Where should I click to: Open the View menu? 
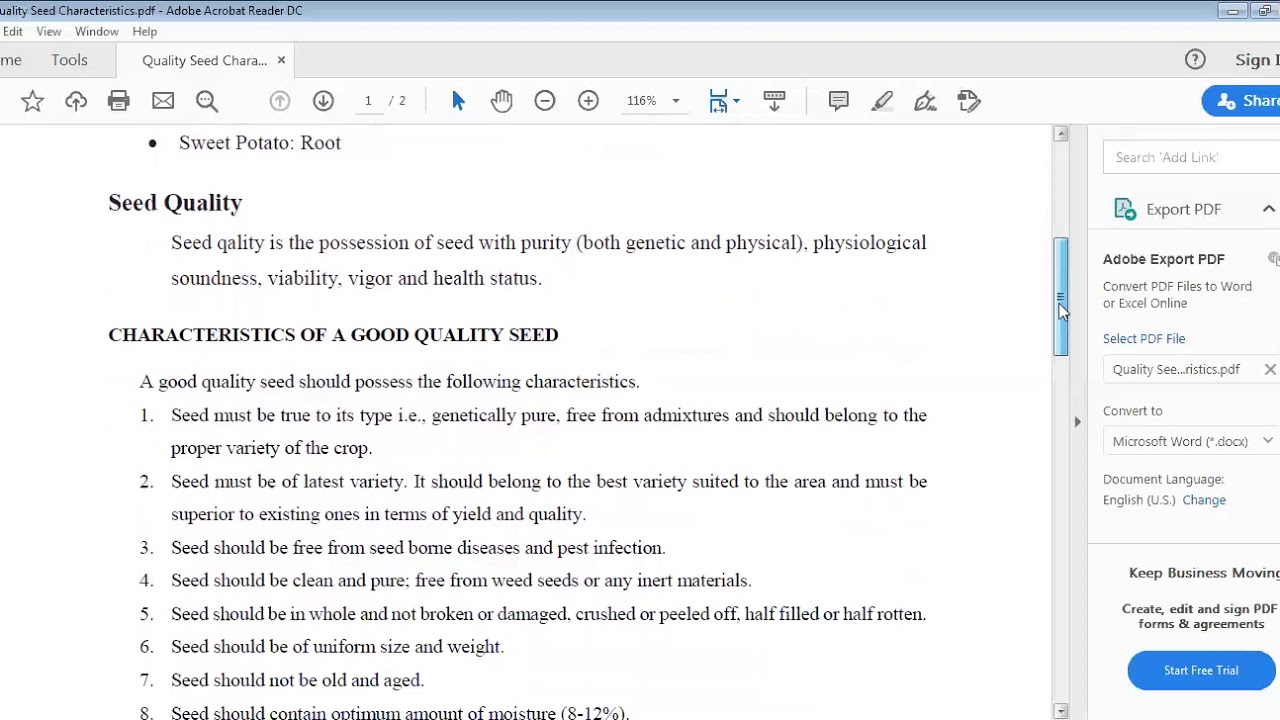48,31
